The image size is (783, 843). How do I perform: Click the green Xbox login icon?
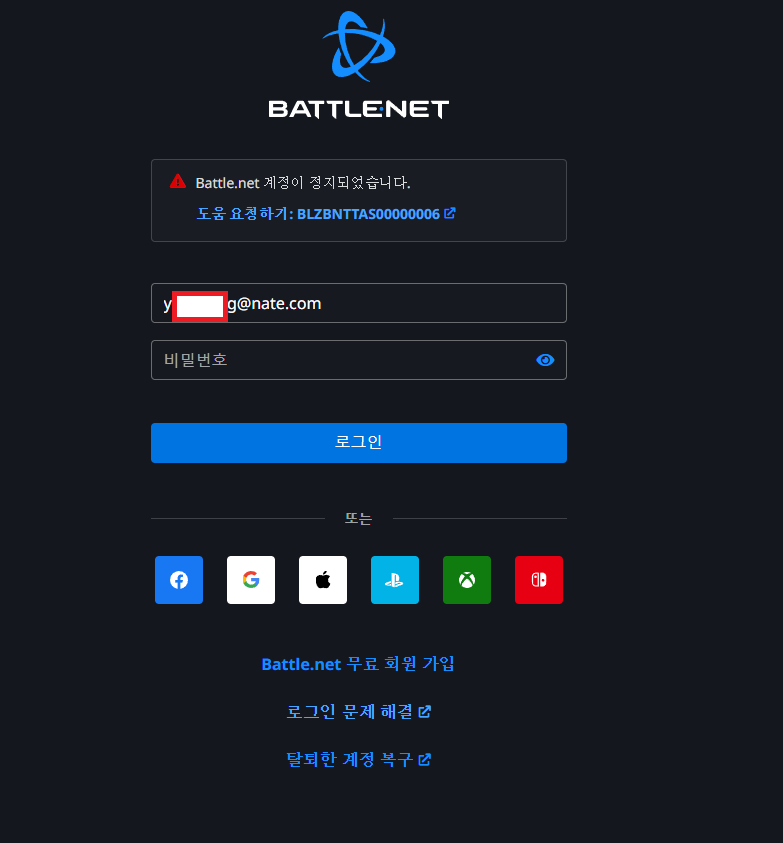point(467,580)
